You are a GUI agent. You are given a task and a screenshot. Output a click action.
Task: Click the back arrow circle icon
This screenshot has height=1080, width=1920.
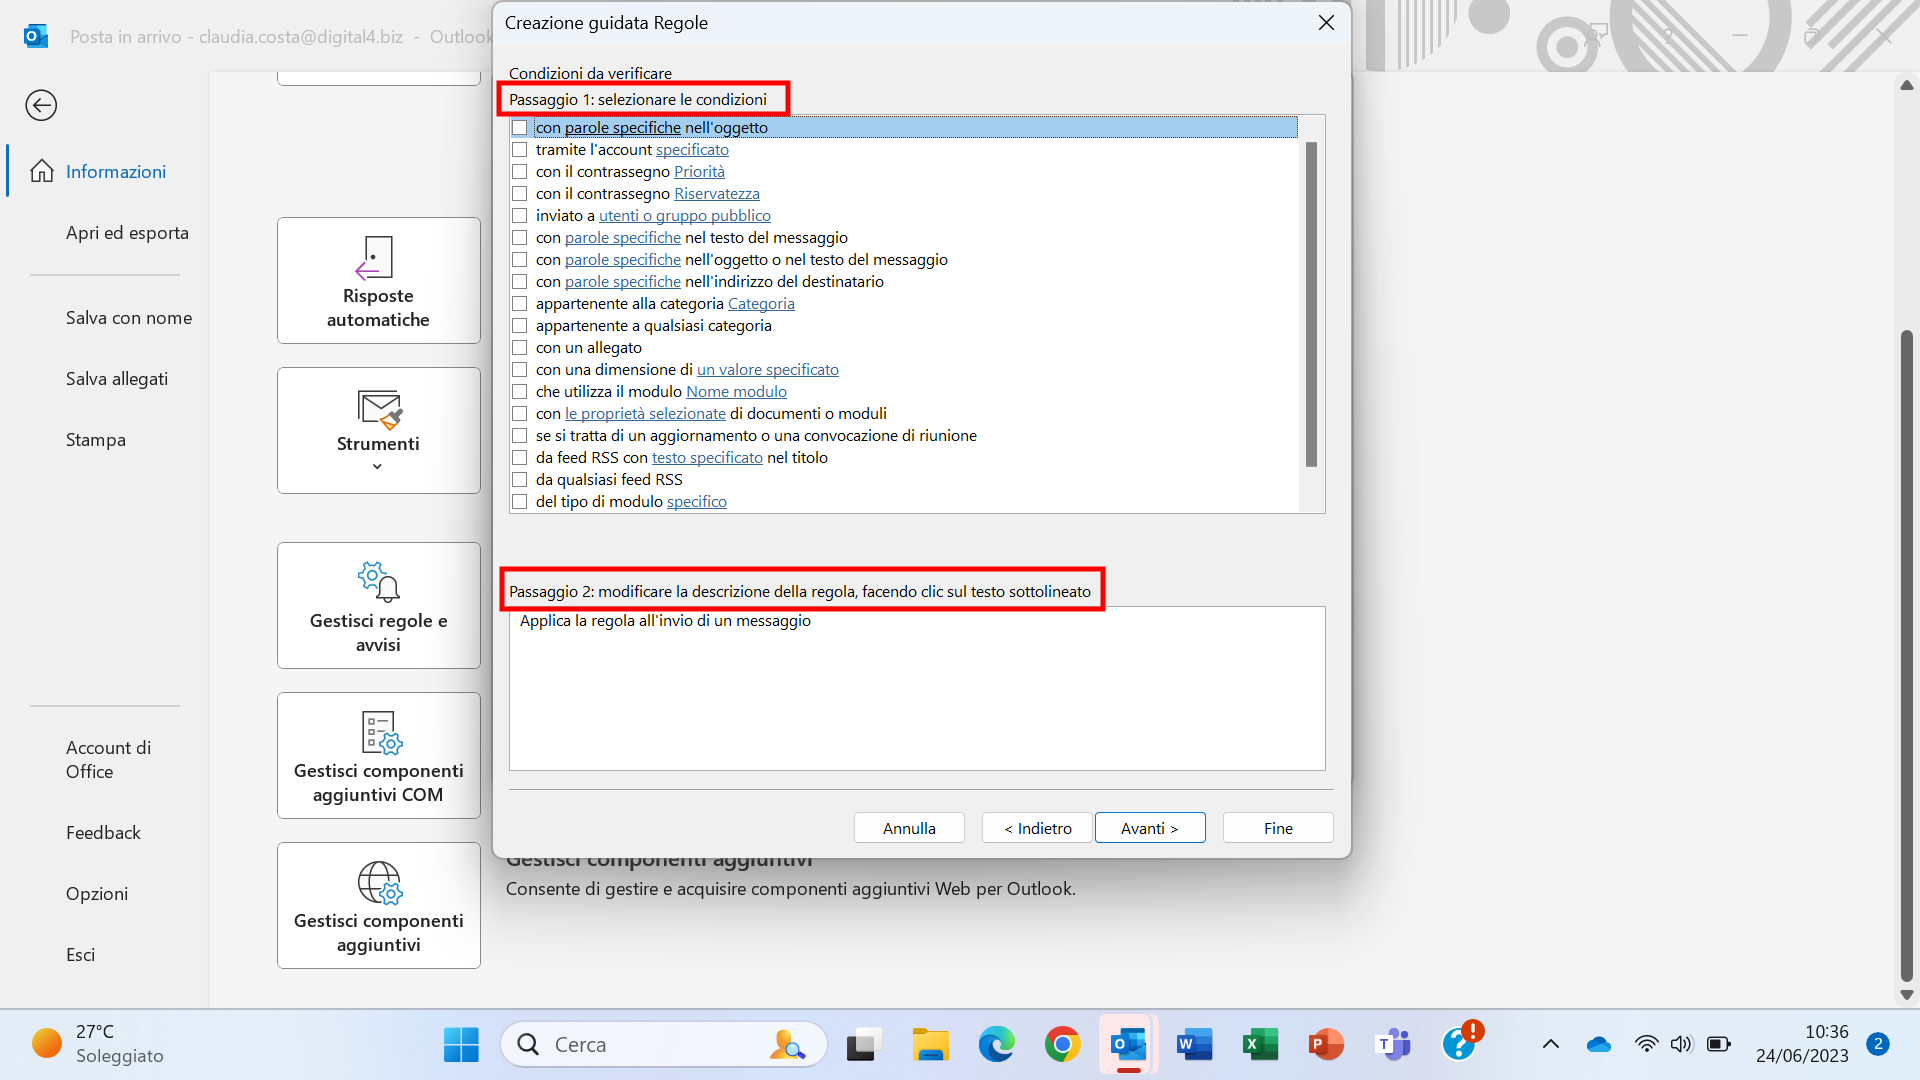pos(41,105)
